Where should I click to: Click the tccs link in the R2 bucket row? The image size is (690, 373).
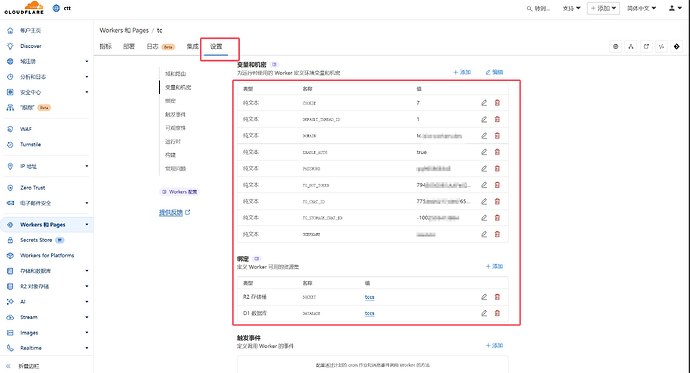point(370,297)
